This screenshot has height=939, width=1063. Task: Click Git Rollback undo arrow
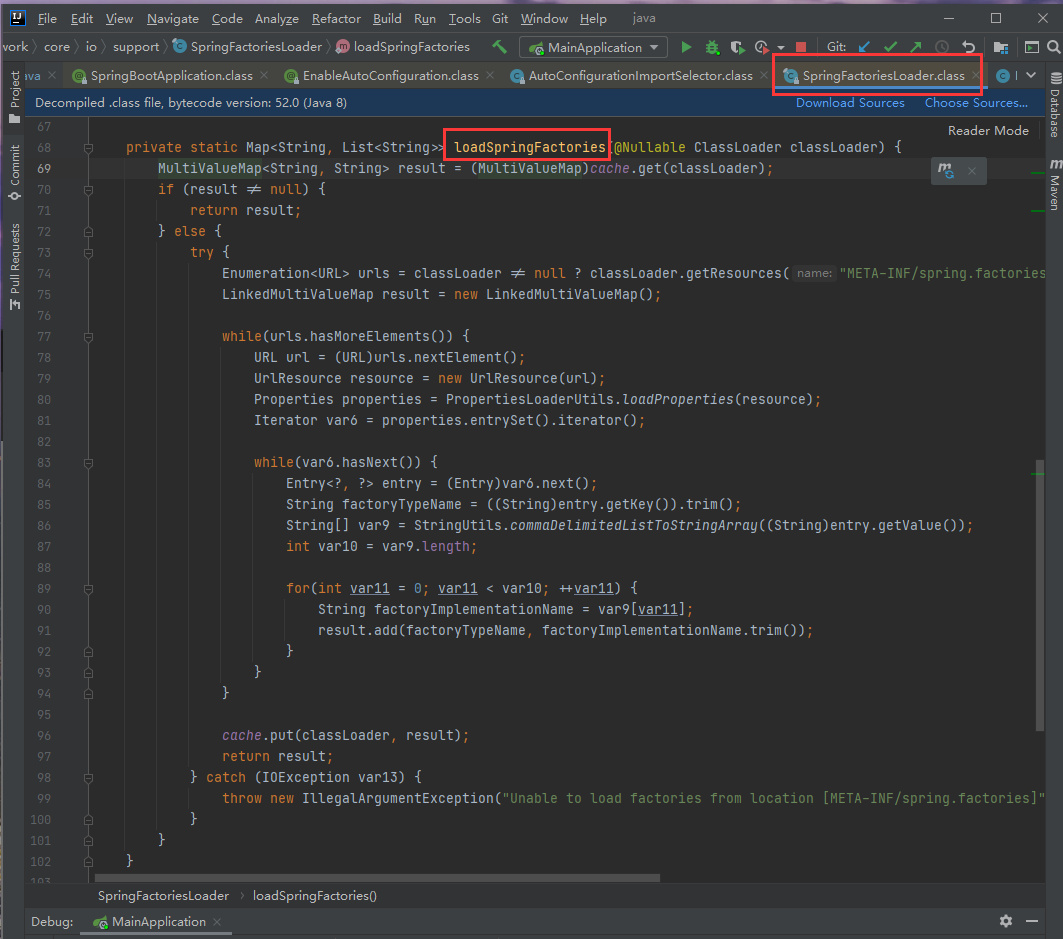point(968,47)
